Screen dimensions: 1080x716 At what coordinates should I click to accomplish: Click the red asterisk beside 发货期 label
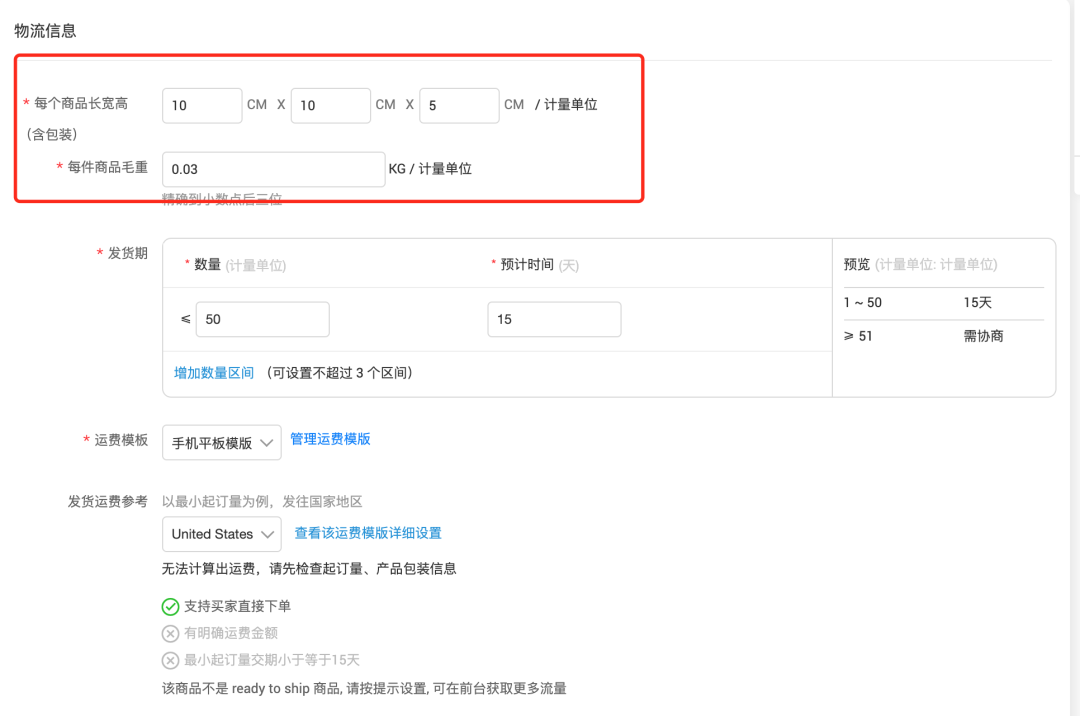(100, 253)
